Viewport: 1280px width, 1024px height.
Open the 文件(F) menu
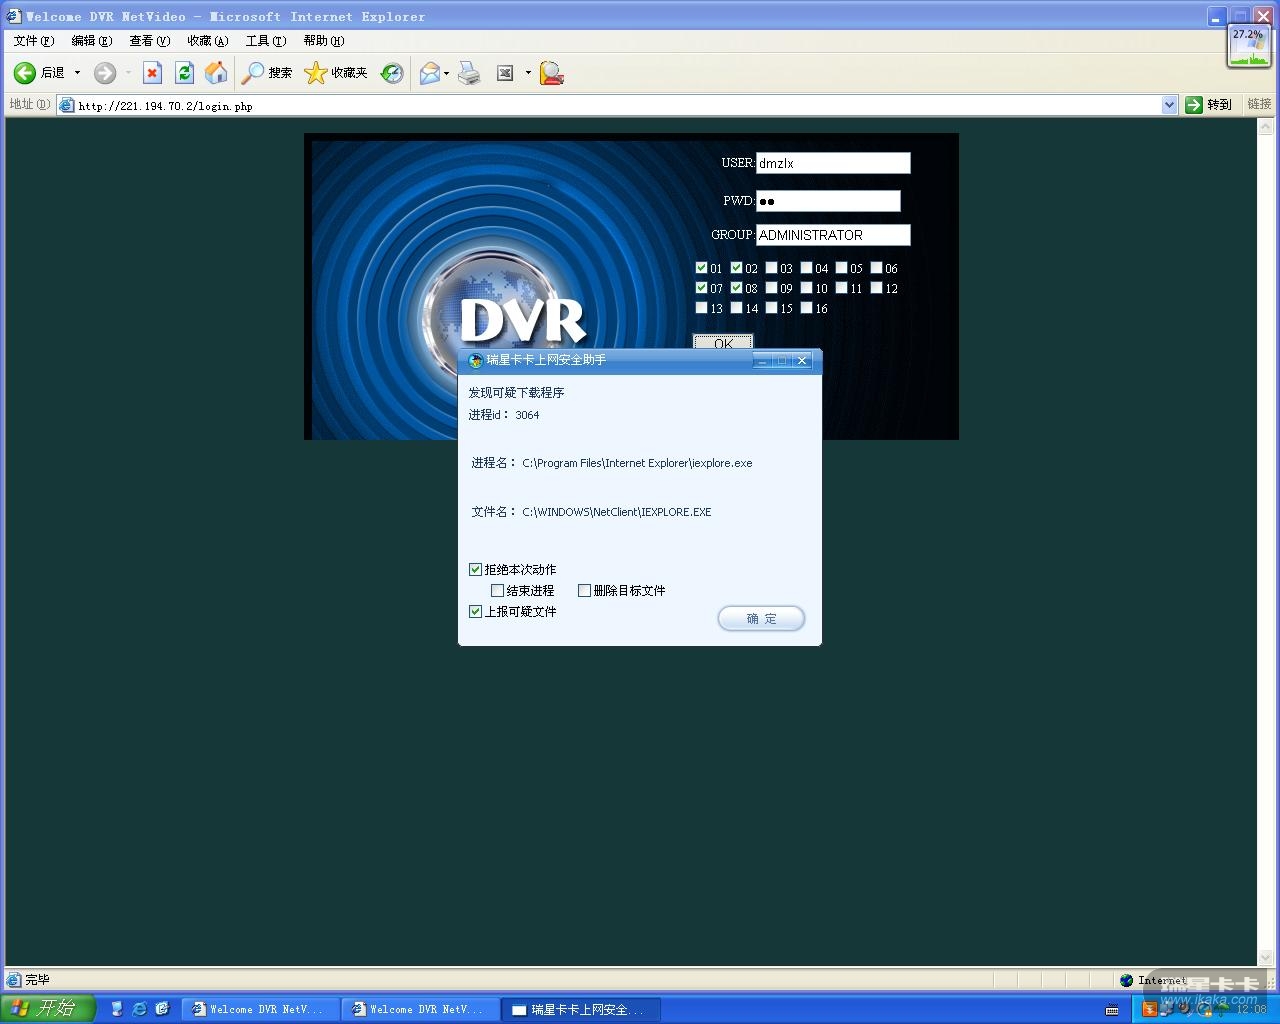[x=33, y=41]
